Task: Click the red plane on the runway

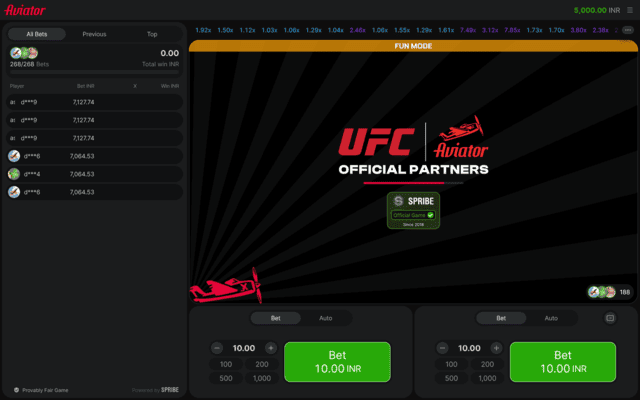Action: [225, 287]
